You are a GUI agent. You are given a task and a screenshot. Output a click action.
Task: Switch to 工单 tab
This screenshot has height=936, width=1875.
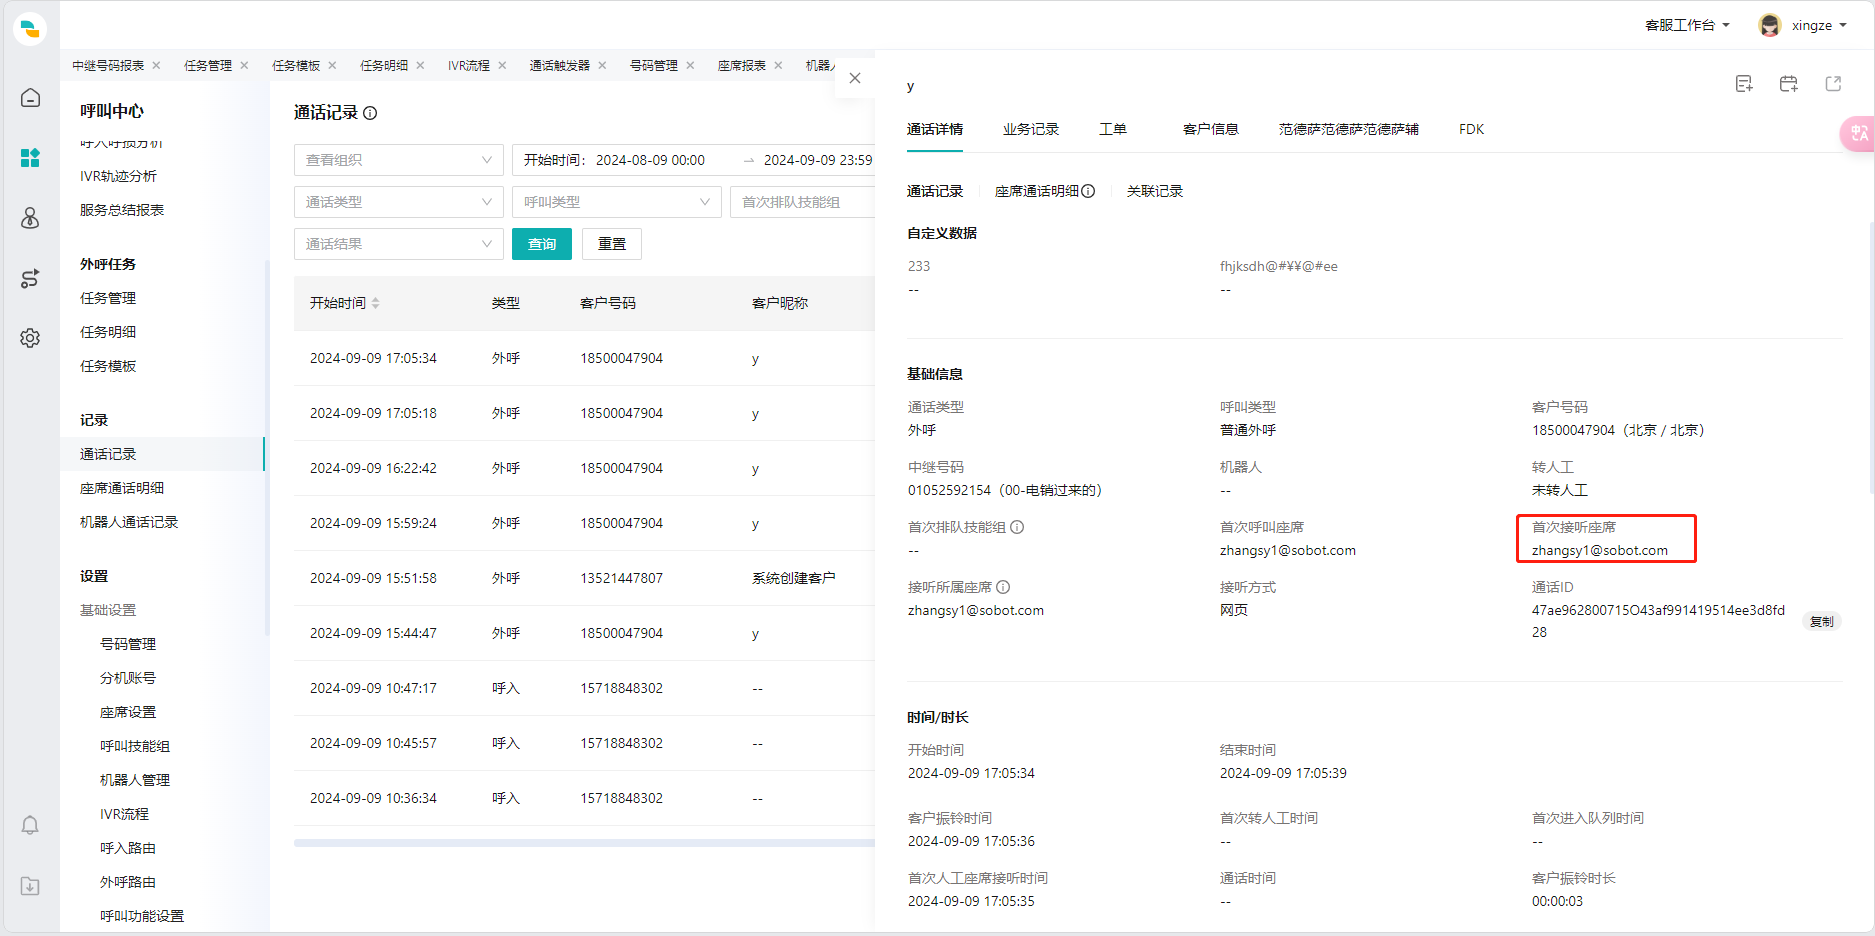[1113, 129]
